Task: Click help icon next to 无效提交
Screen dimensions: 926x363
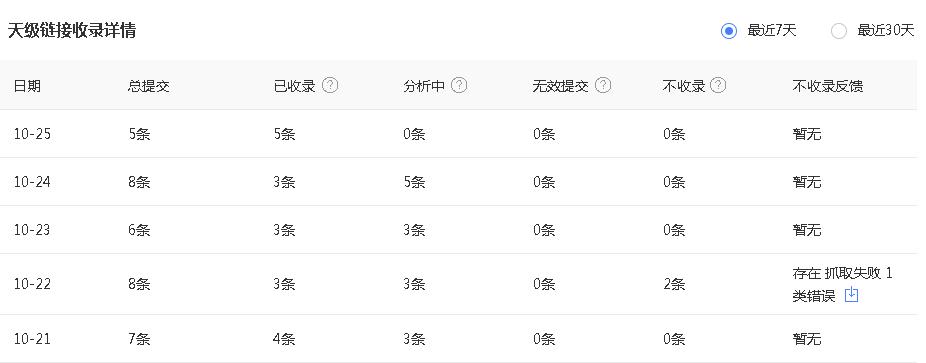Action: pyautogui.click(x=603, y=86)
